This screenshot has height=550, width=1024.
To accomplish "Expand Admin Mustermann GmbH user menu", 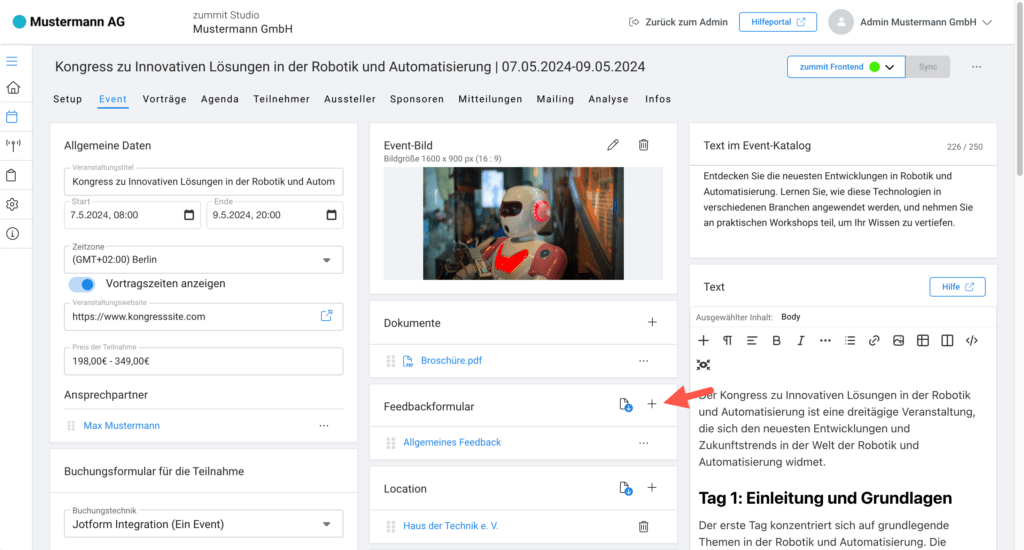I will [986, 22].
